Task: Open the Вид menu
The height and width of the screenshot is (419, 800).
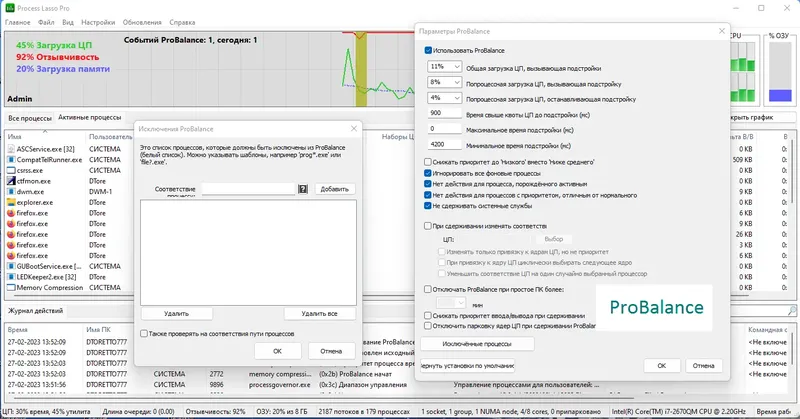Action: [x=68, y=22]
